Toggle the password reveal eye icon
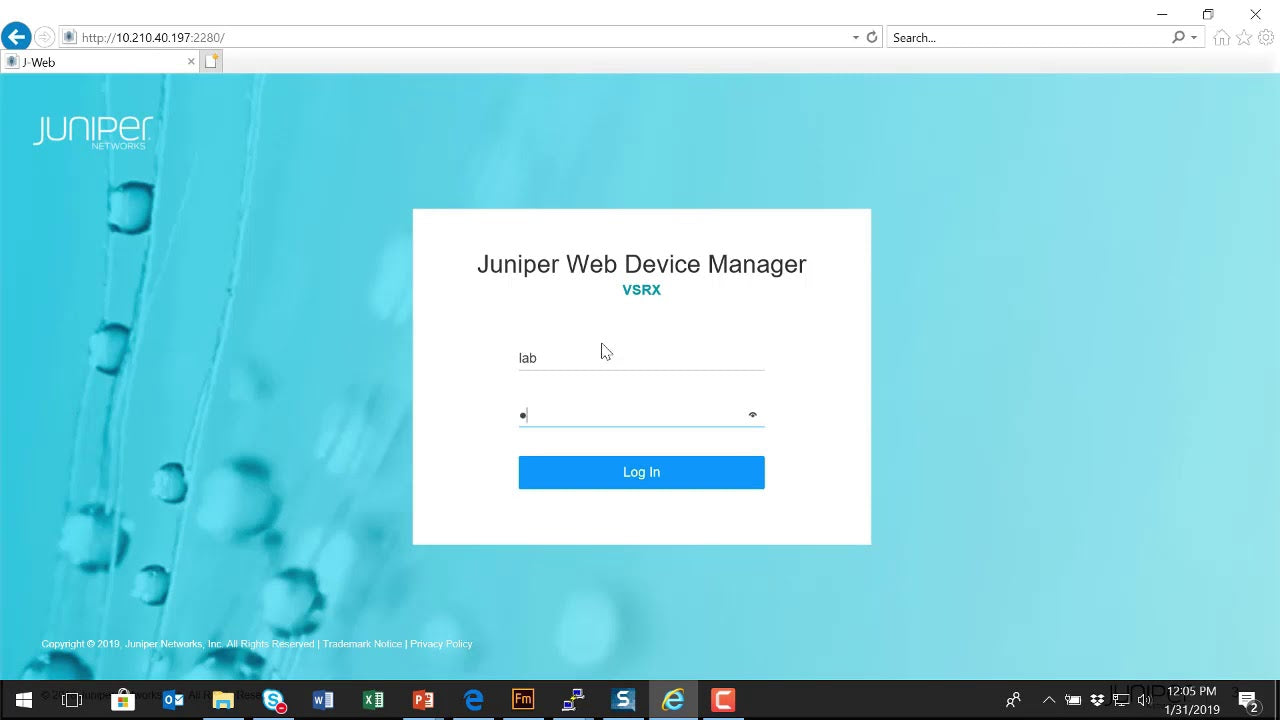Screen dimensions: 1280x720 (753, 415)
